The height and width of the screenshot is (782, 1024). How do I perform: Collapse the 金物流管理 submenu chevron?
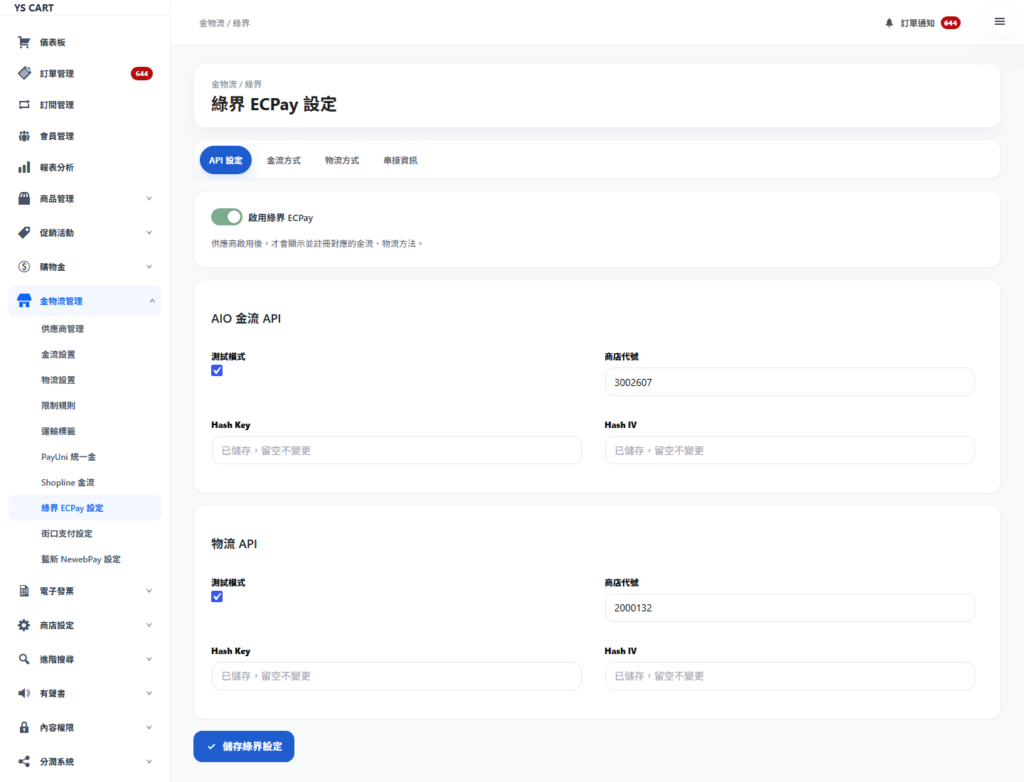[x=152, y=301]
